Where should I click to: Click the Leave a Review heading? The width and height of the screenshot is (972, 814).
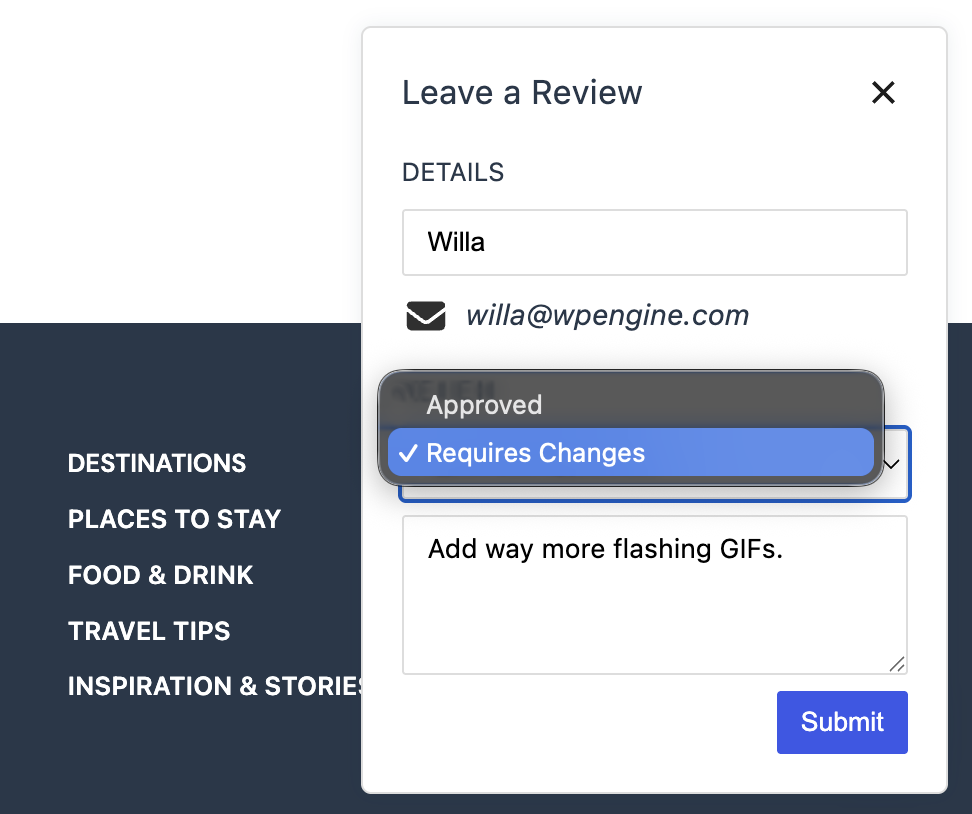[x=522, y=93]
